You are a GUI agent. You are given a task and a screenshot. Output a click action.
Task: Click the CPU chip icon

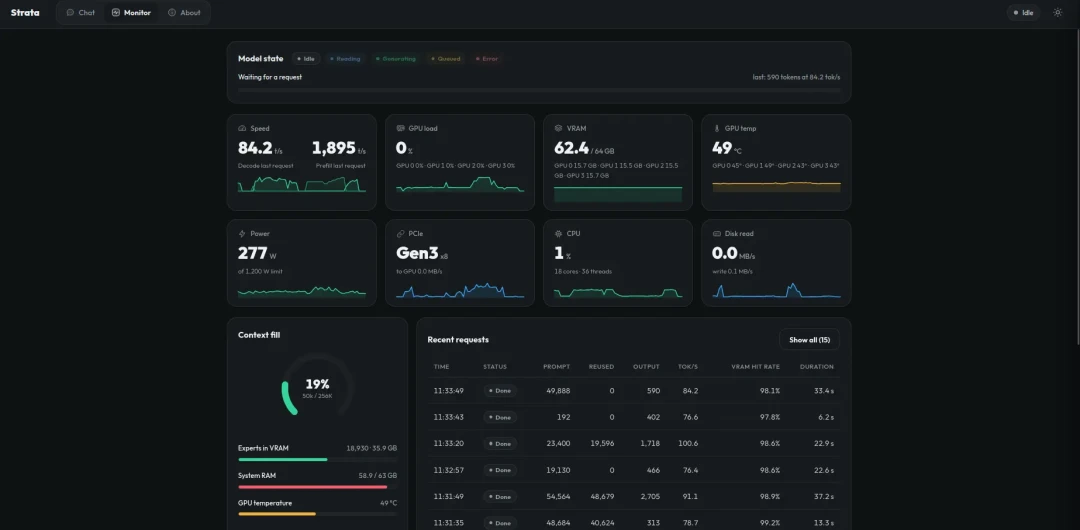click(x=559, y=234)
